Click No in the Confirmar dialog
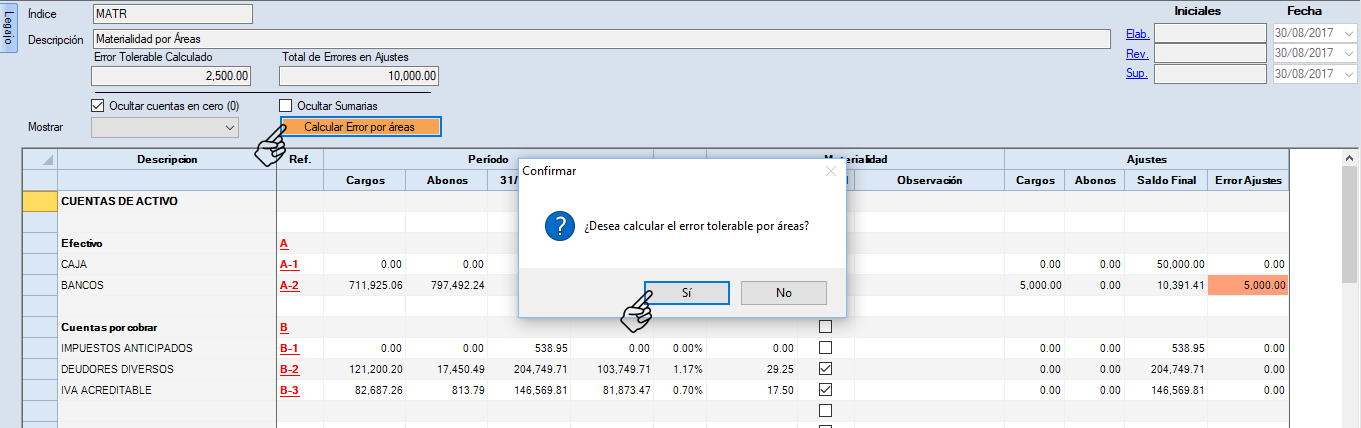This screenshot has height=428, width=1361. coord(783,293)
